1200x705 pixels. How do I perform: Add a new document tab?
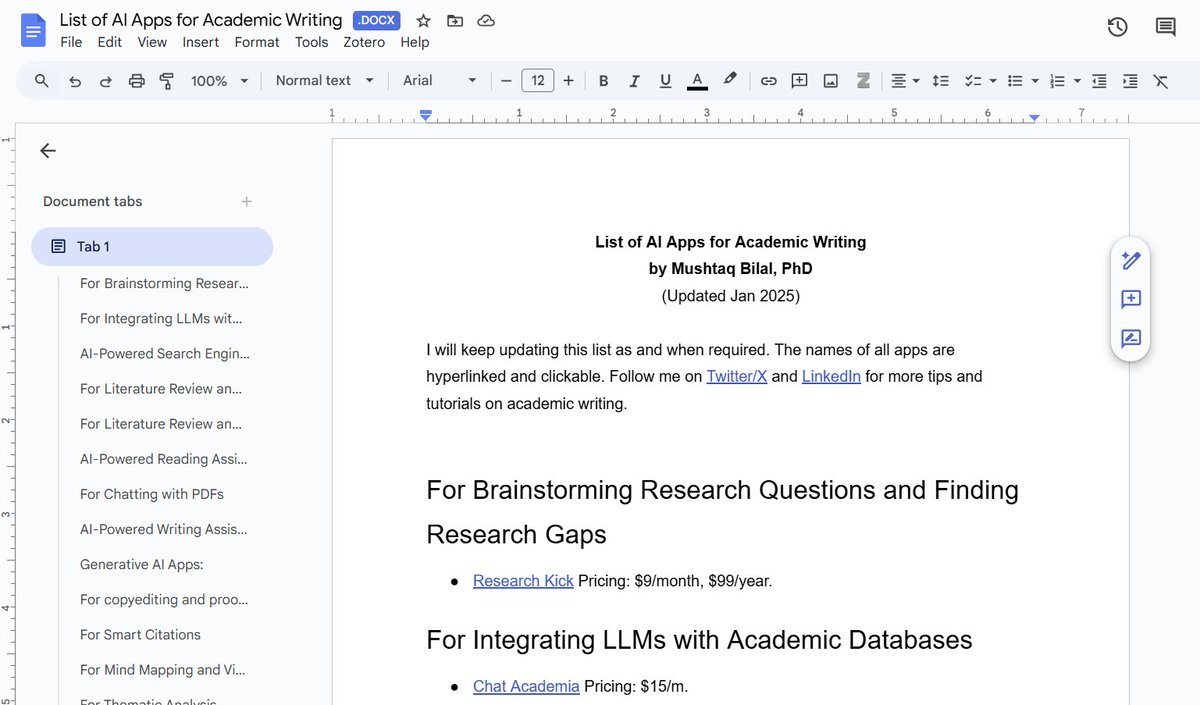click(247, 202)
